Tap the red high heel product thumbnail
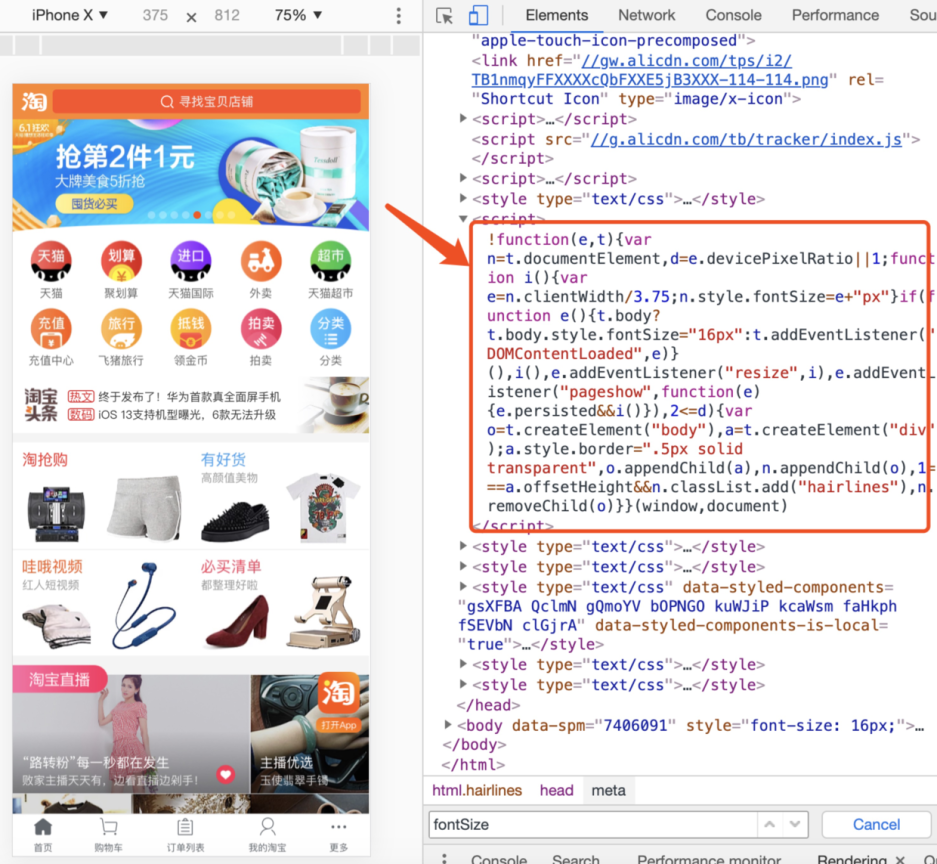The width and height of the screenshot is (937, 864). click(236, 622)
